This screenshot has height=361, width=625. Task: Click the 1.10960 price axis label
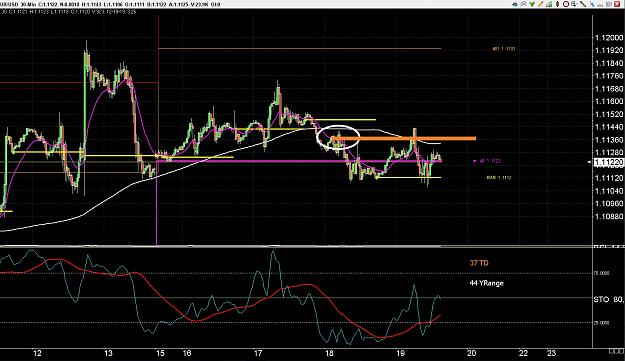(x=609, y=203)
